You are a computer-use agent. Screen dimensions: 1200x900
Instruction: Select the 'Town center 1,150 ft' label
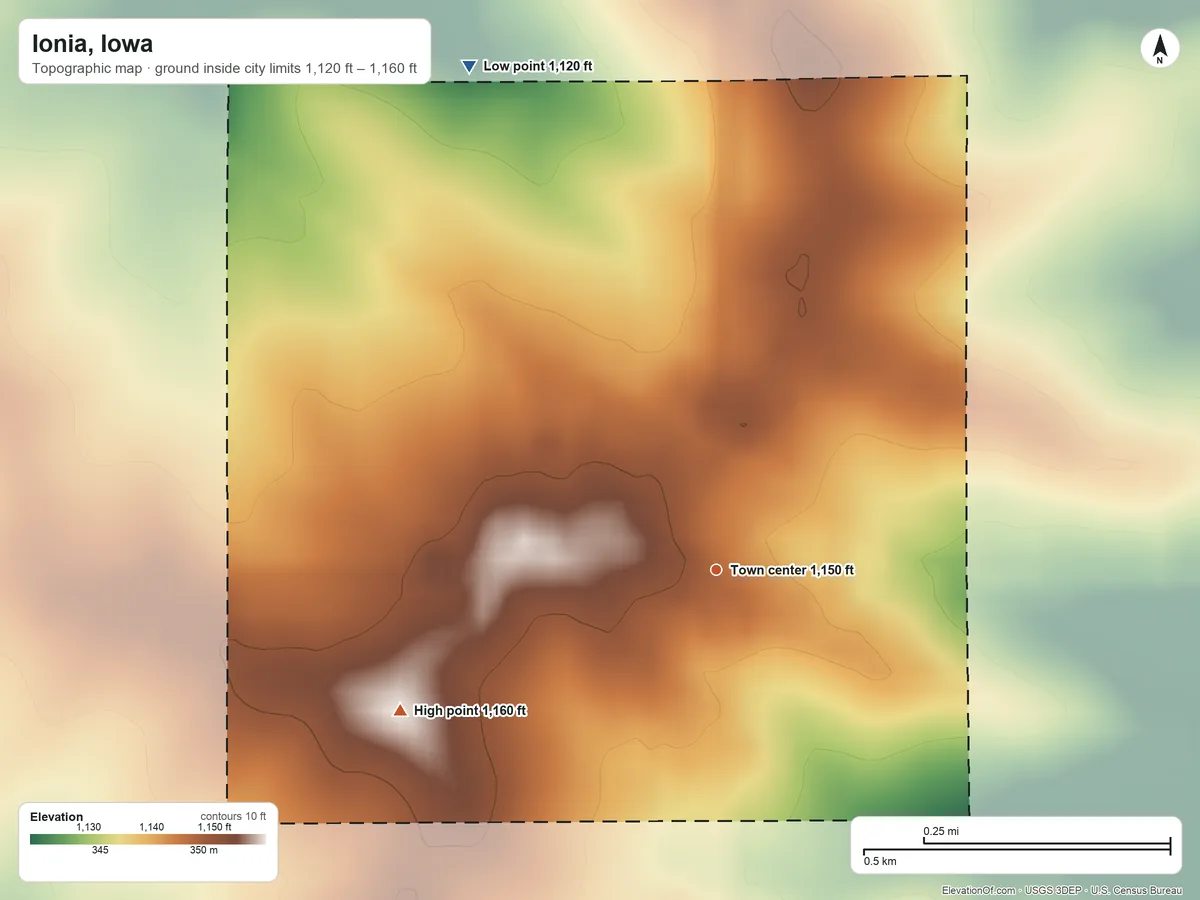tap(792, 570)
